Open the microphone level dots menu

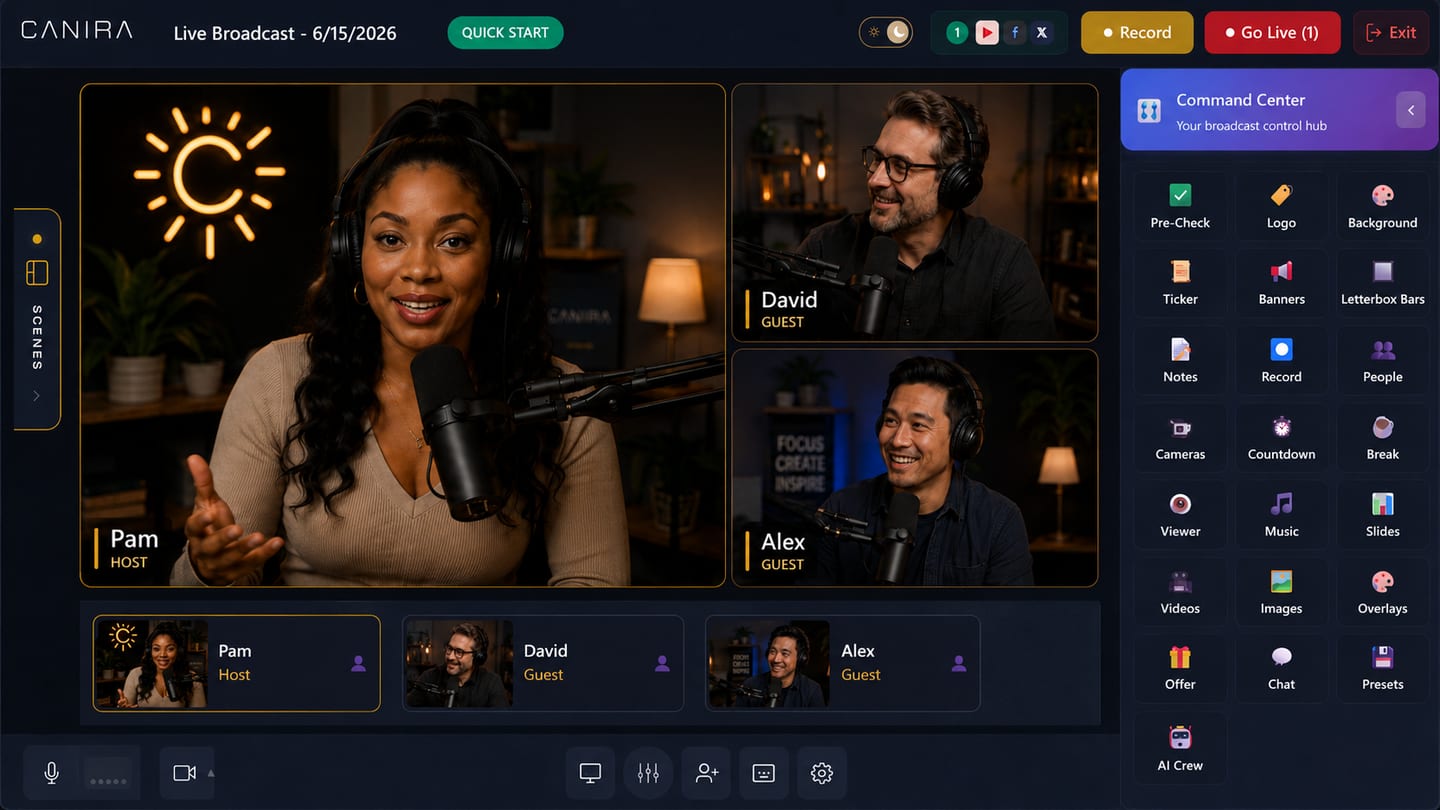[108, 774]
